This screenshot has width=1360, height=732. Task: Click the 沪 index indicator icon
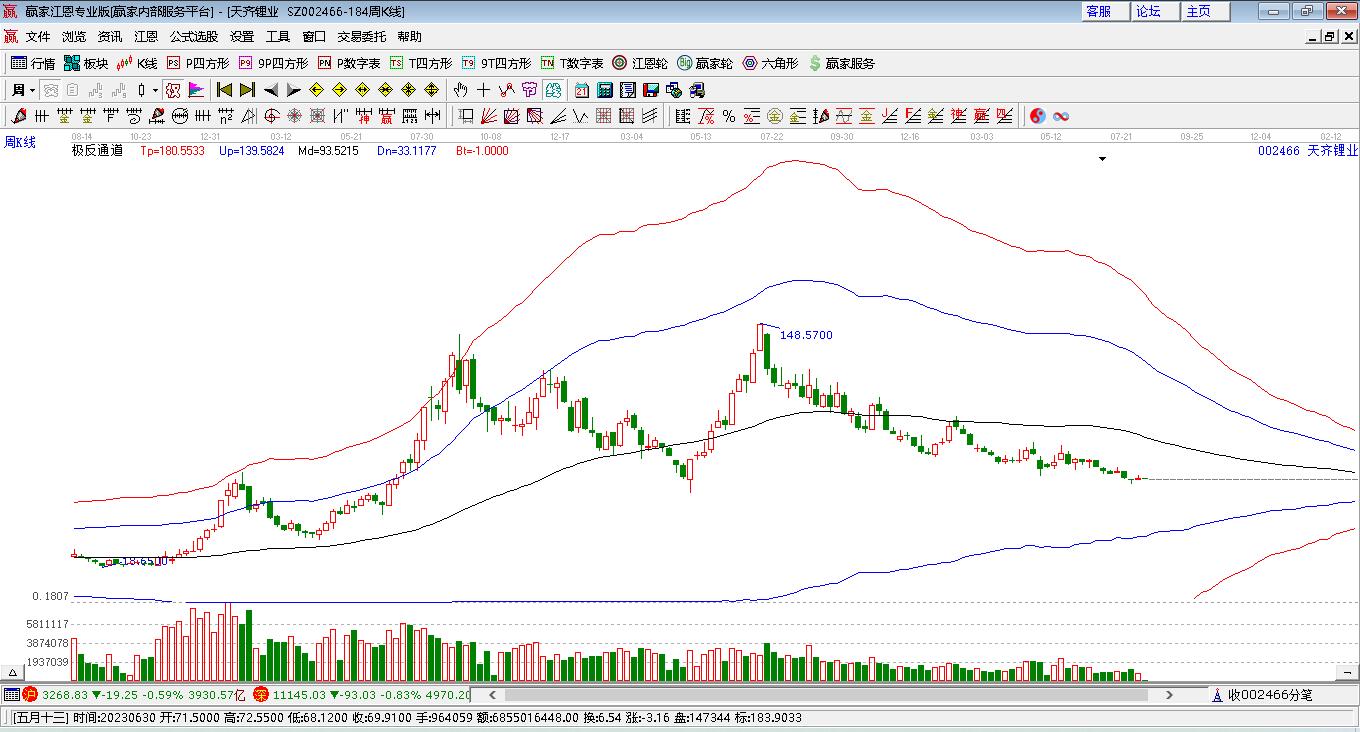click(30, 694)
